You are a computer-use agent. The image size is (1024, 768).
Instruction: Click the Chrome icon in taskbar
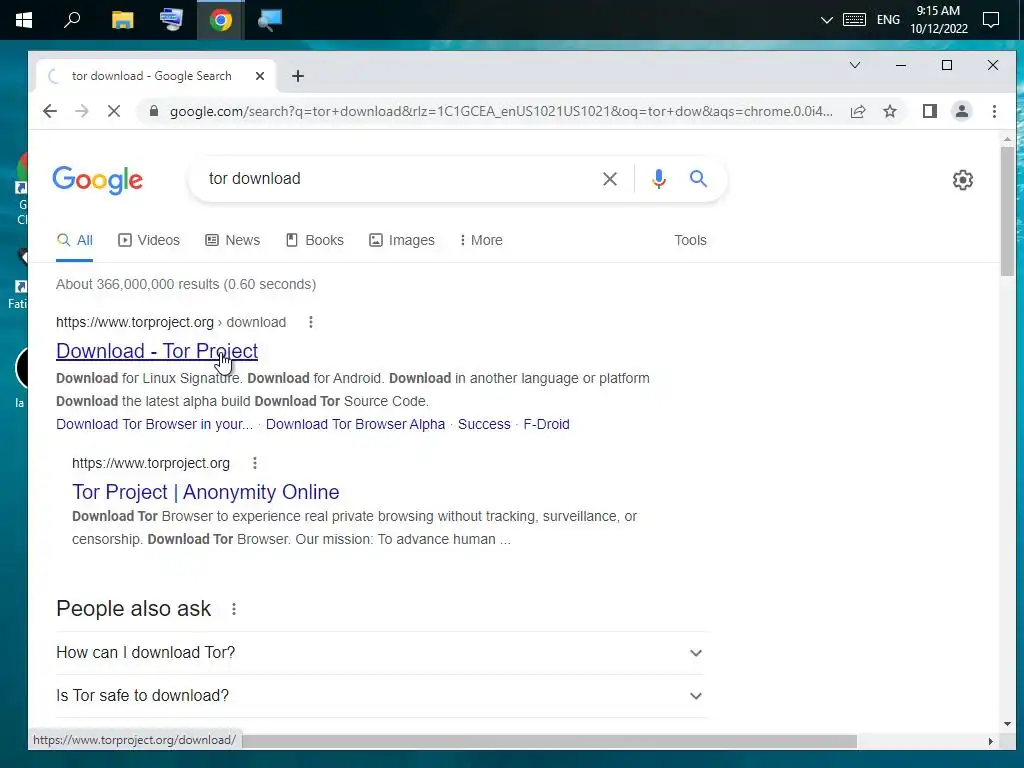coord(221,20)
